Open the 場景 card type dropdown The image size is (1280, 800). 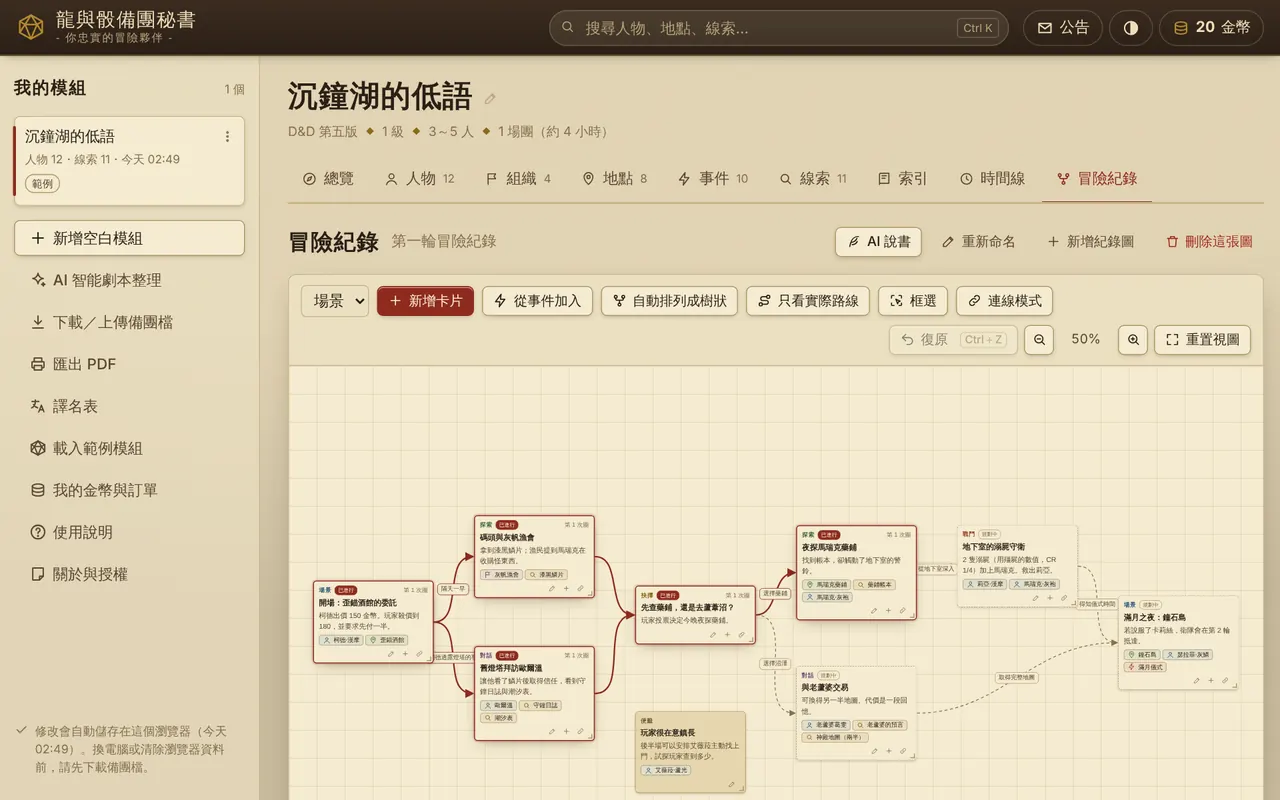[335, 301]
